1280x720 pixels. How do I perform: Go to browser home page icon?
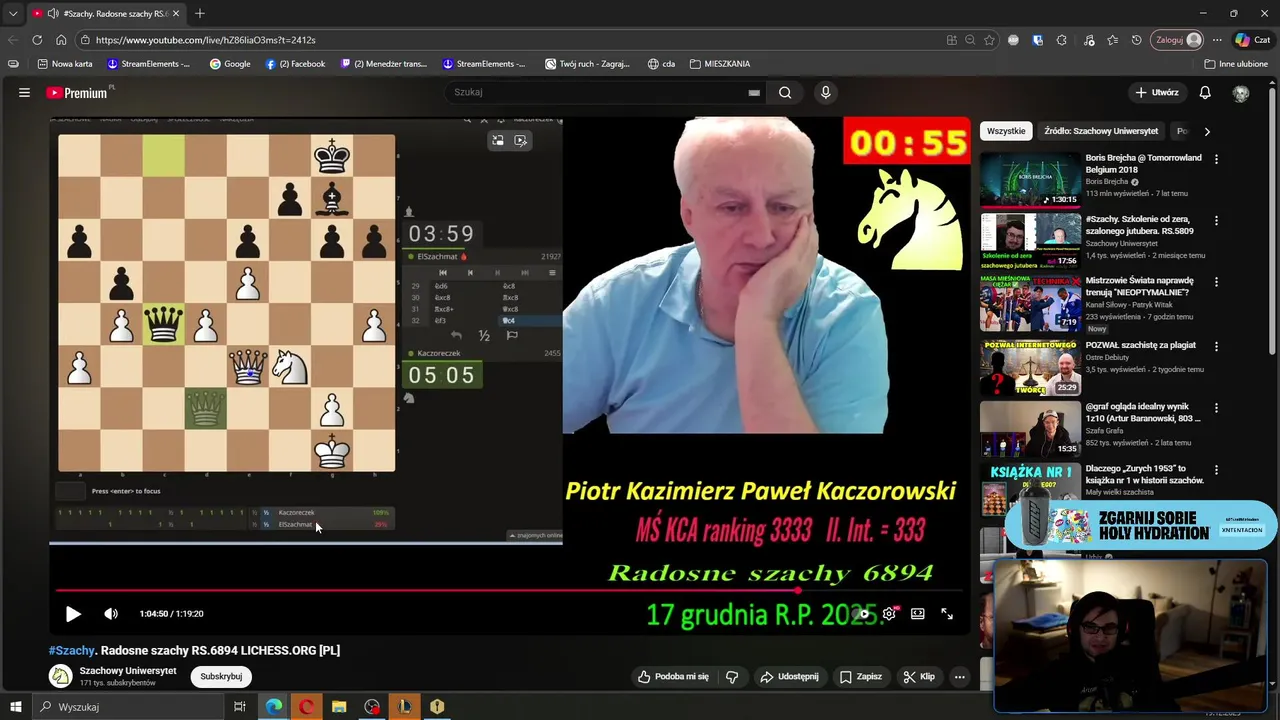point(61,40)
